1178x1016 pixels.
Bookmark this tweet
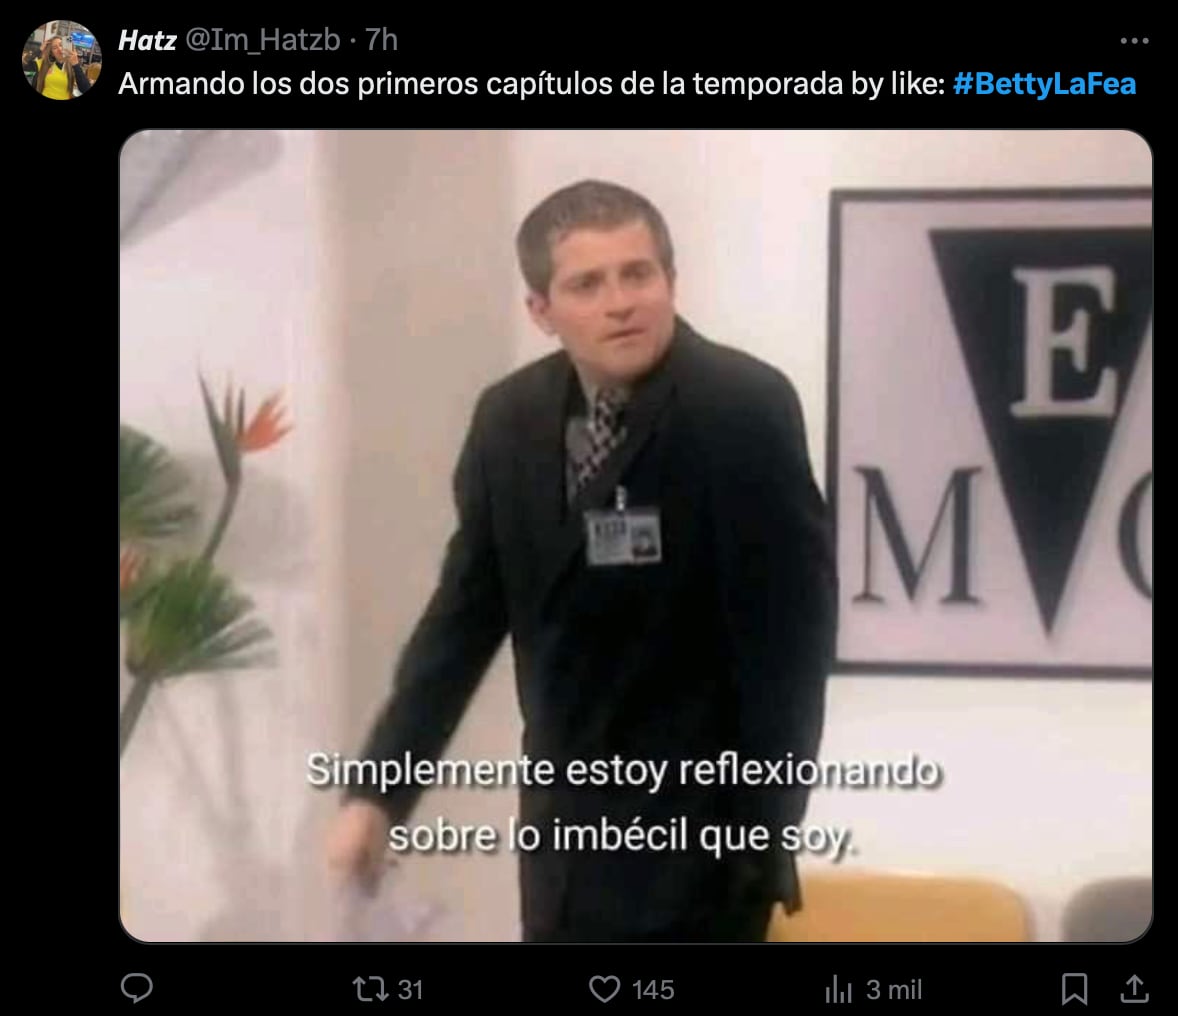(x=1074, y=989)
